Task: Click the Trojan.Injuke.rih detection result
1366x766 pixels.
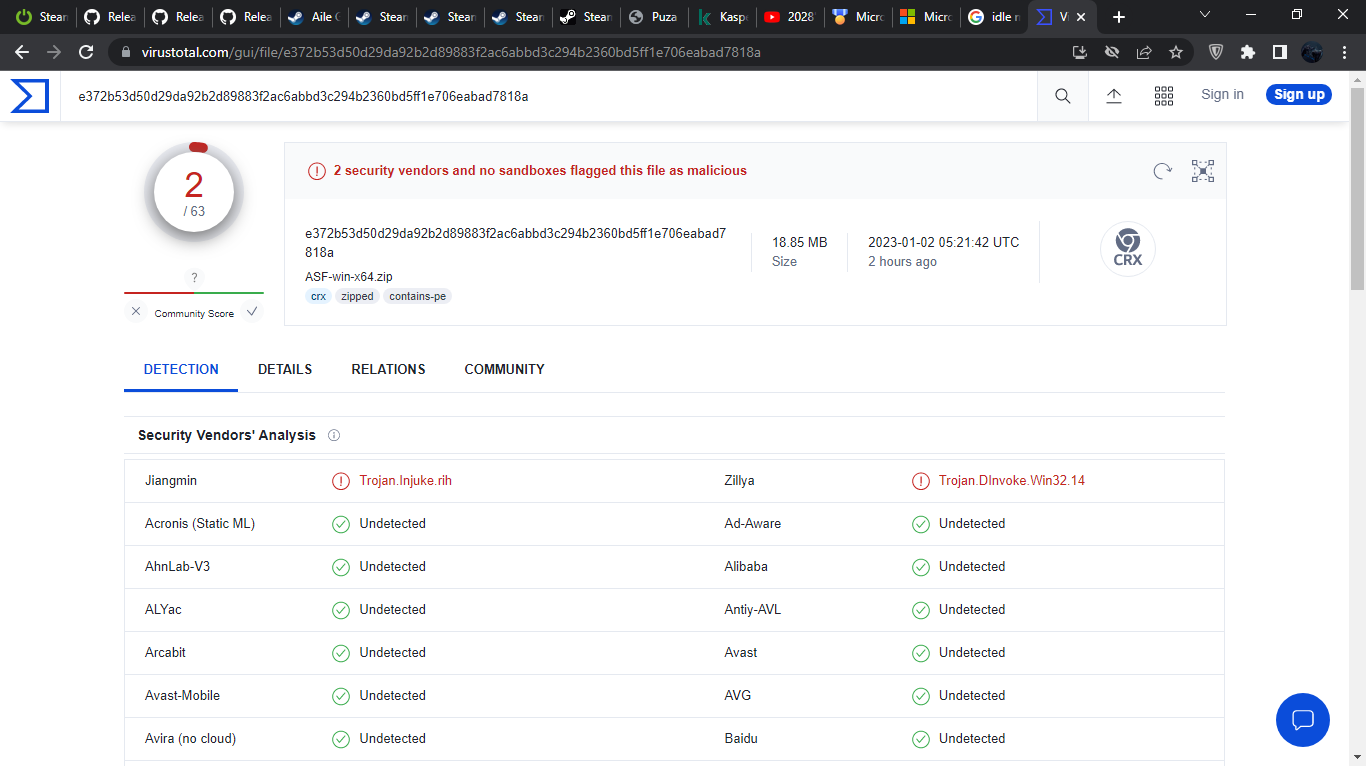Action: (x=406, y=481)
